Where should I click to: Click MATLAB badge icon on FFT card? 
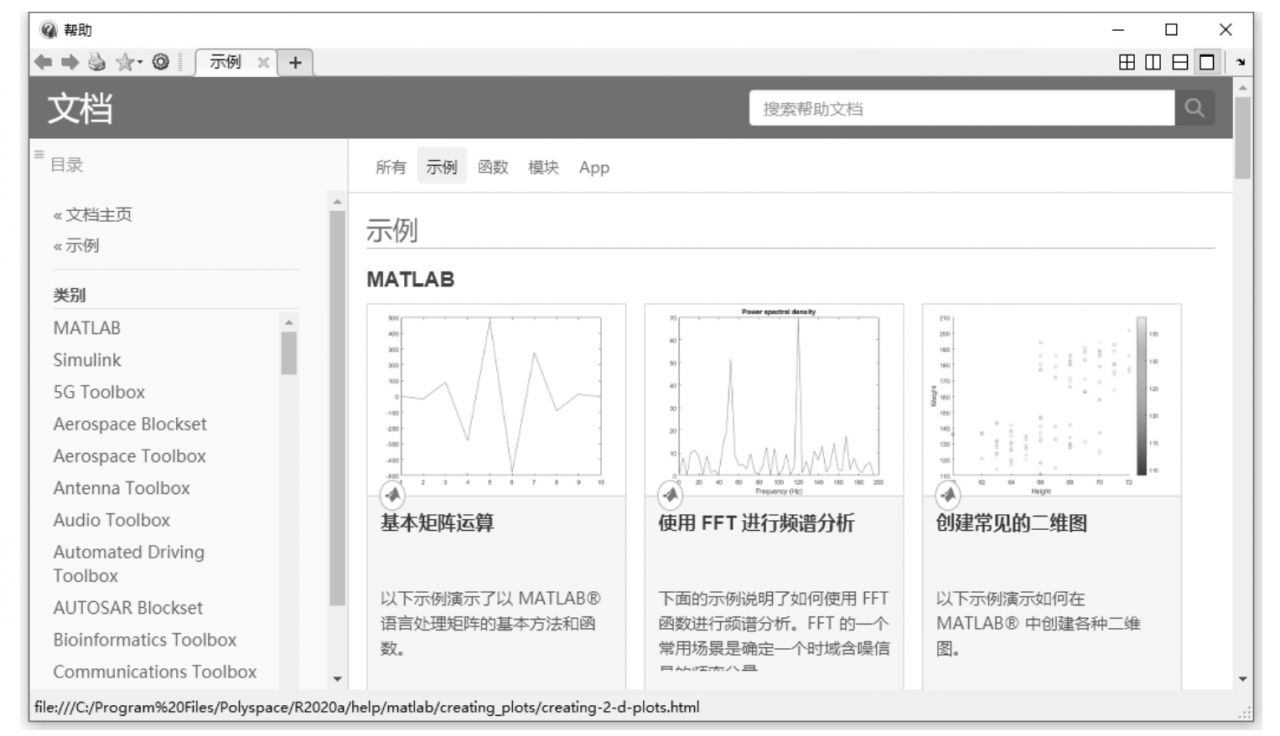click(672, 494)
